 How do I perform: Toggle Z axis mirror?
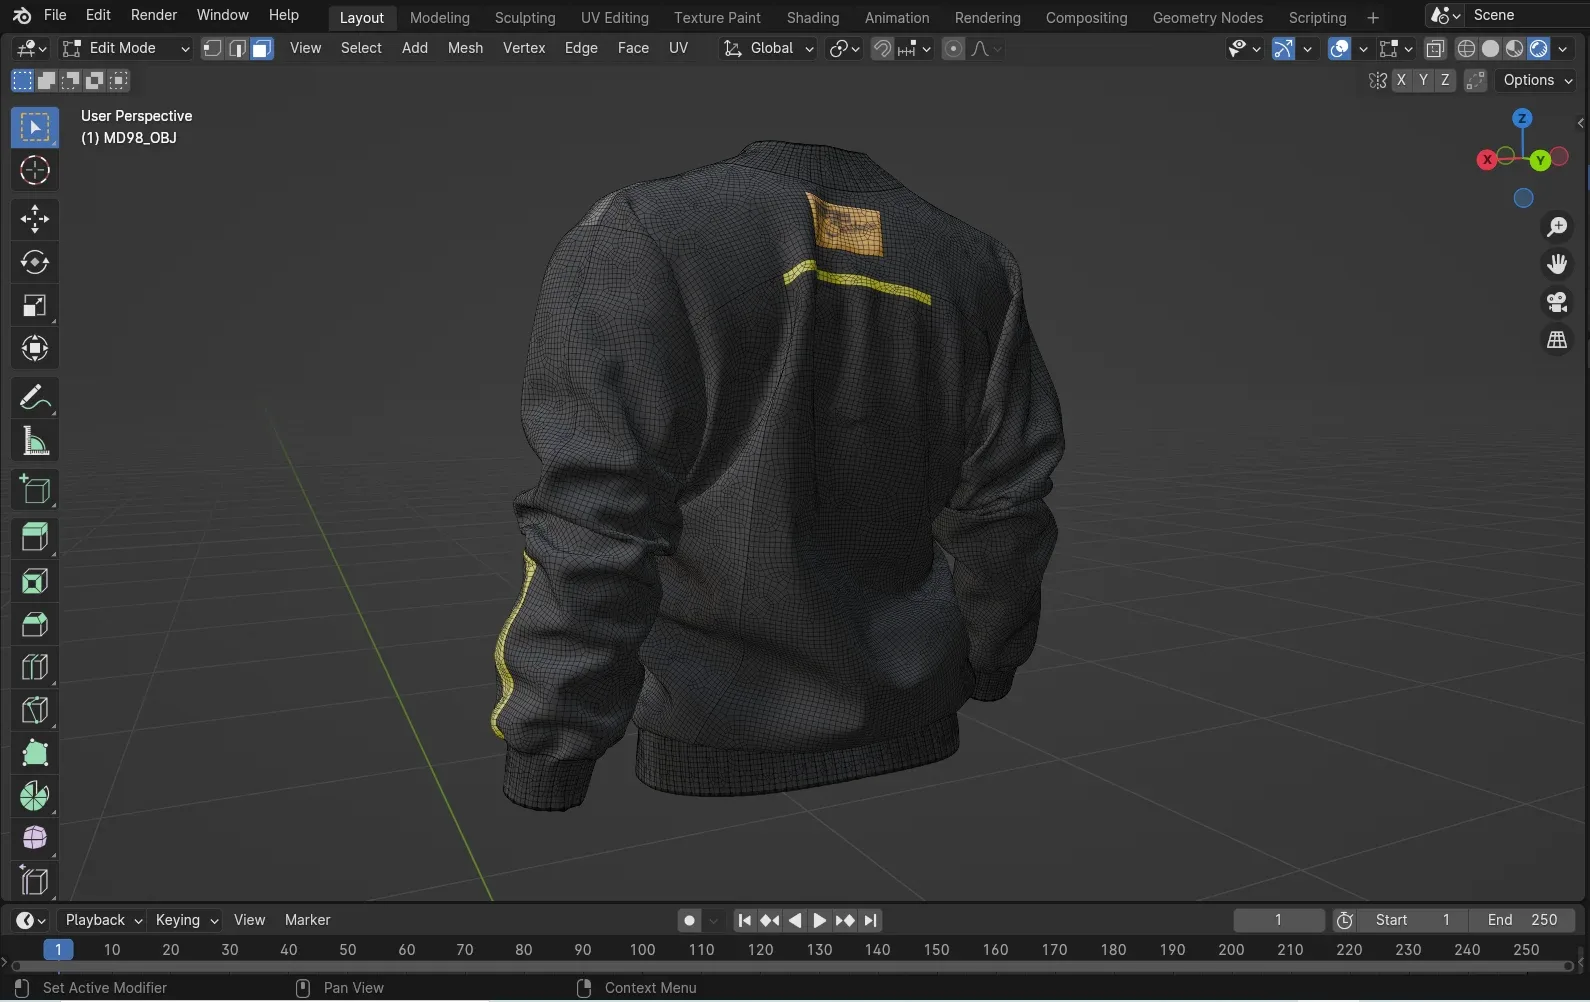[x=1445, y=81]
